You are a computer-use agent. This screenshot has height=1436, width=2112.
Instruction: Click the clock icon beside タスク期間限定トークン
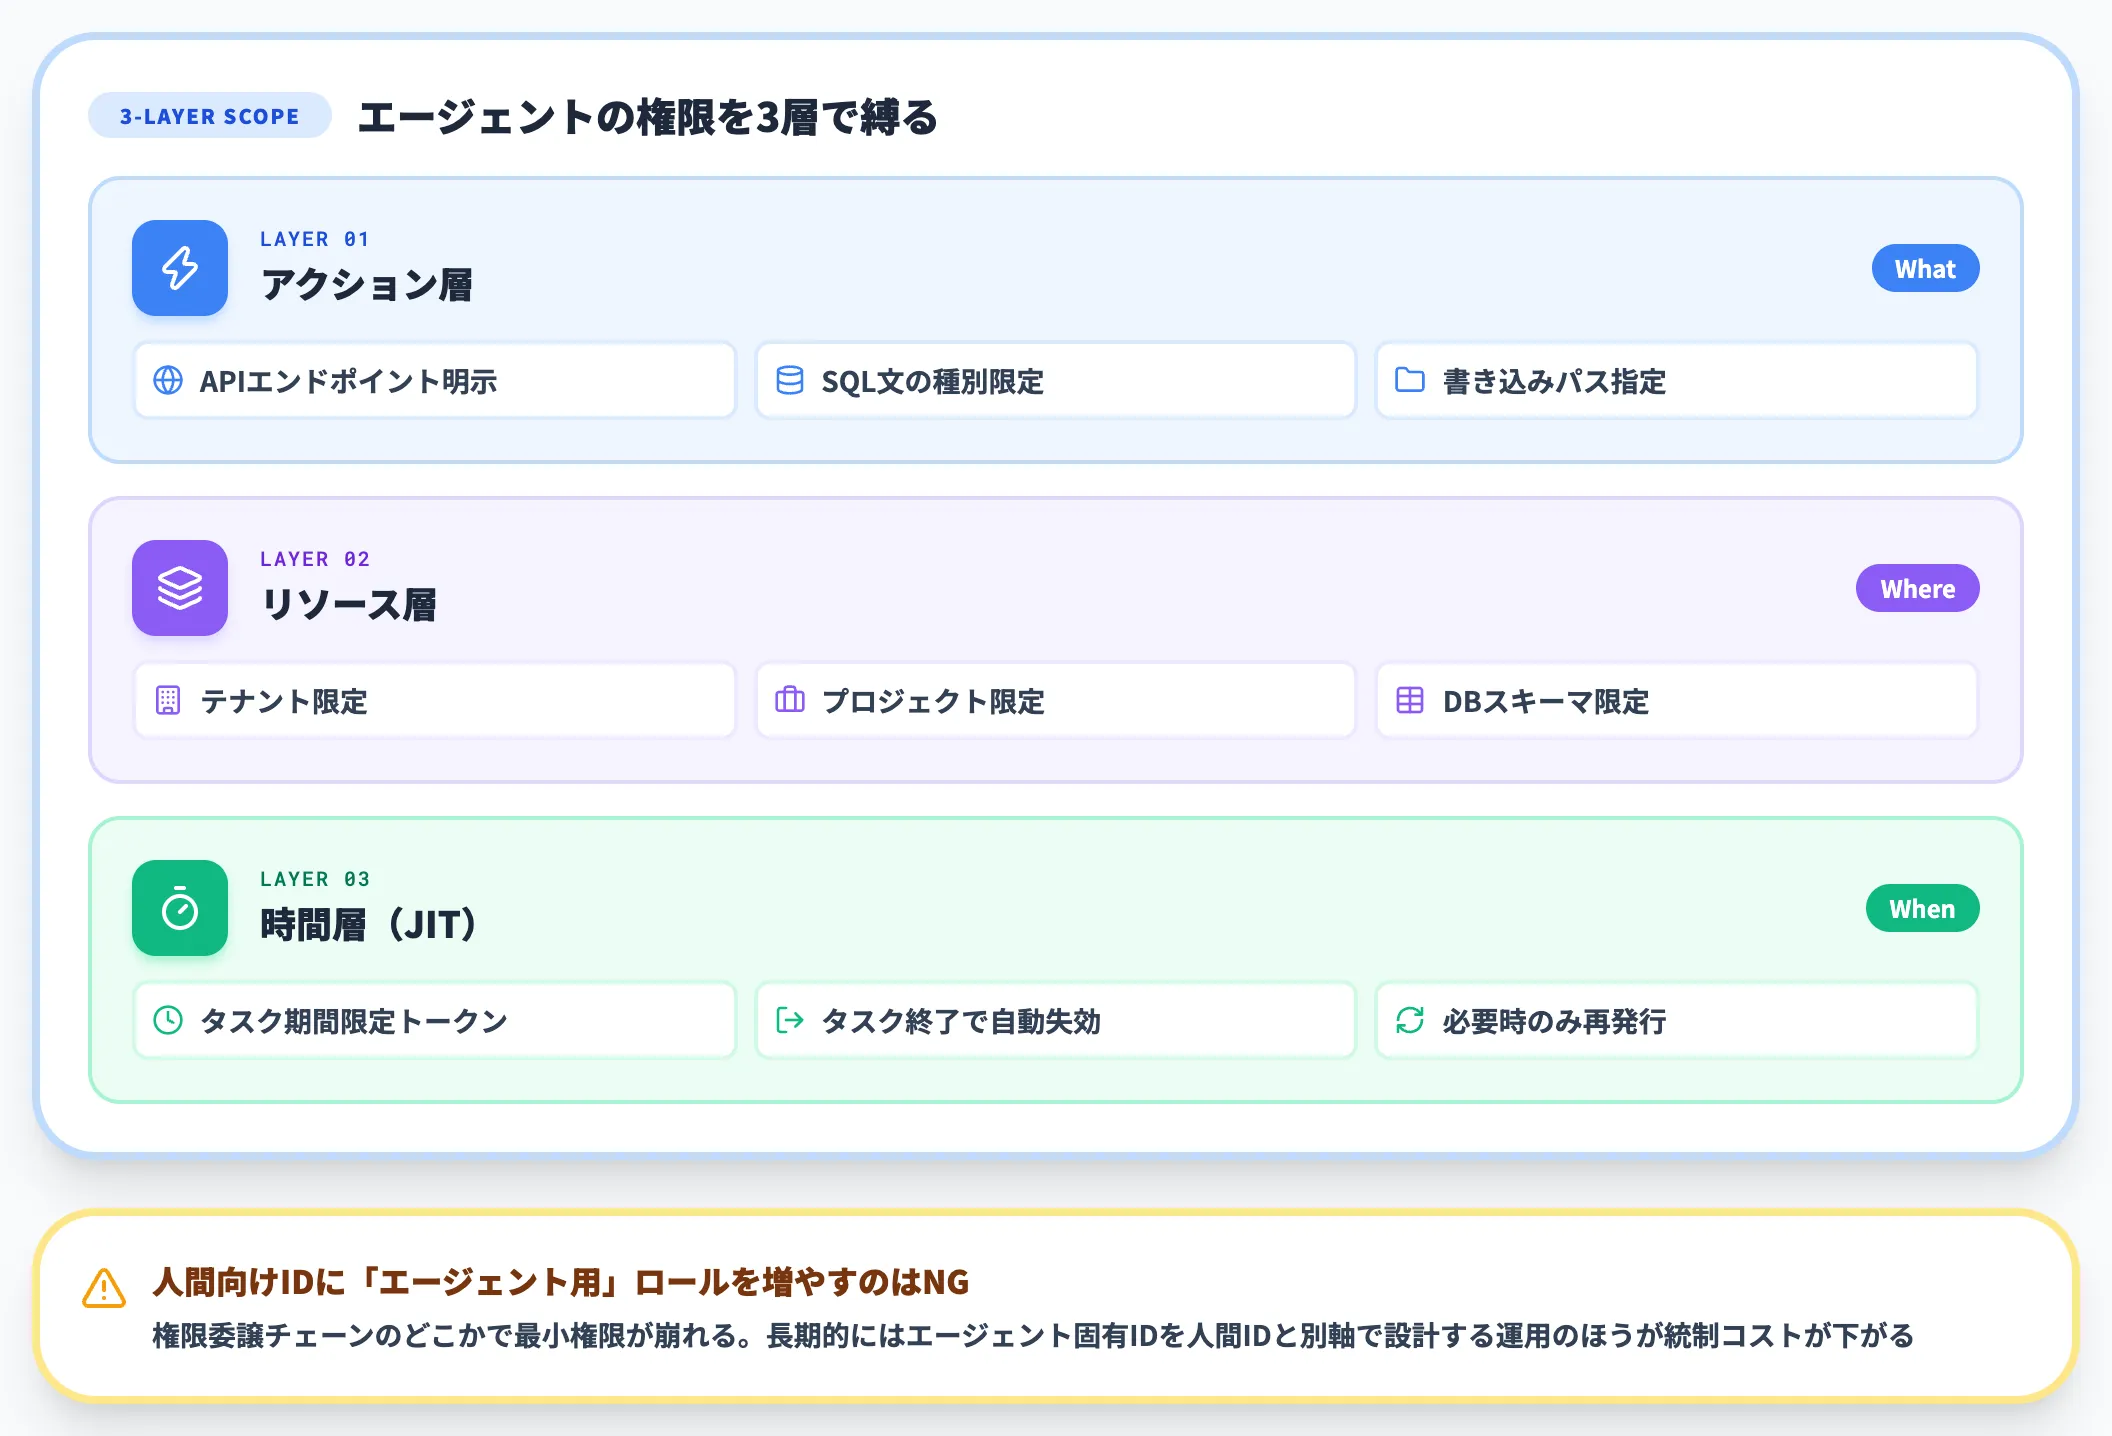tap(168, 1020)
